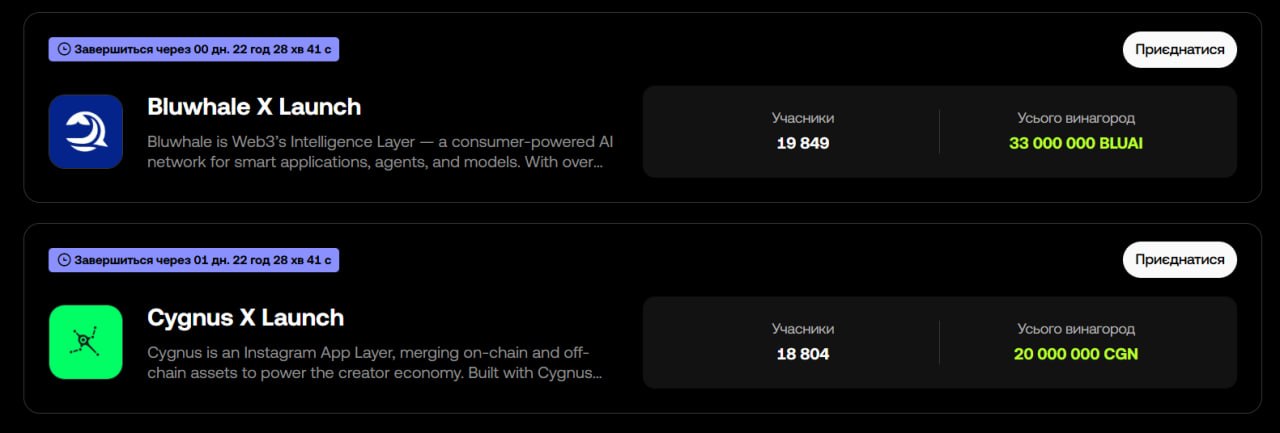Click clock icon in Bluwhale countdown badge
The width and height of the screenshot is (1280, 433).
click(x=65, y=49)
